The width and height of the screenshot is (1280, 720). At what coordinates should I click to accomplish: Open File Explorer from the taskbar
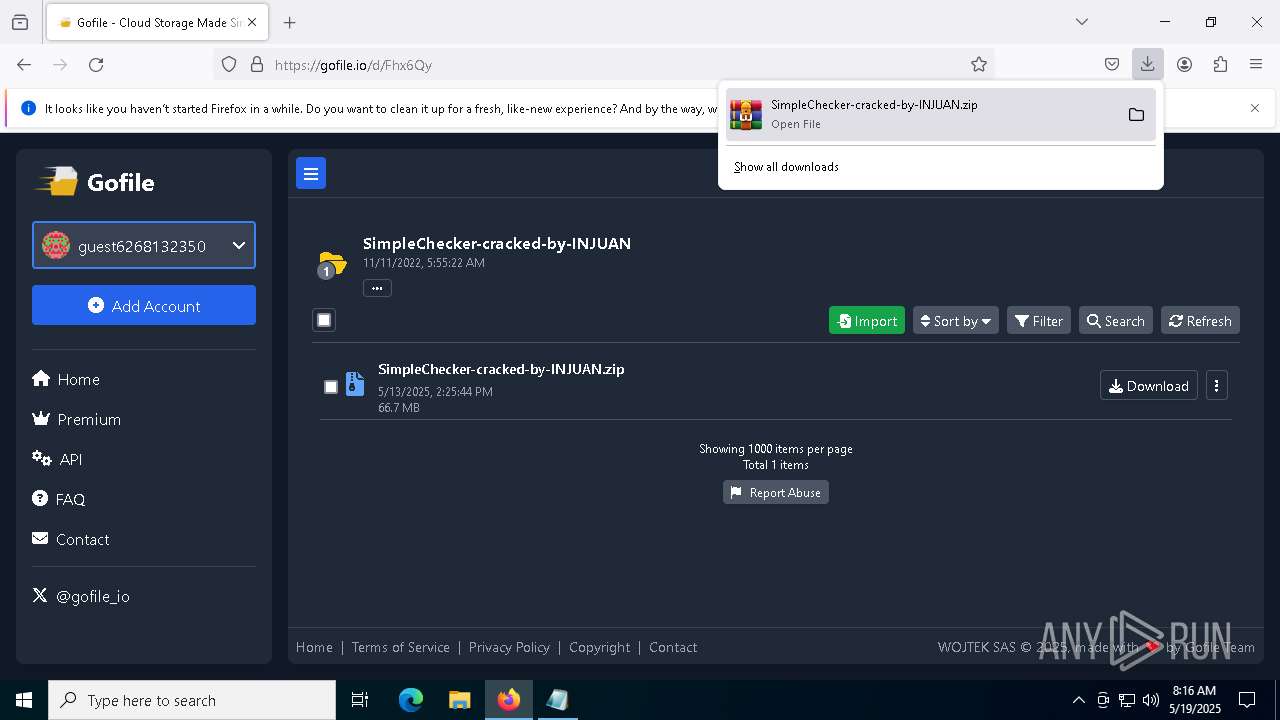click(459, 700)
